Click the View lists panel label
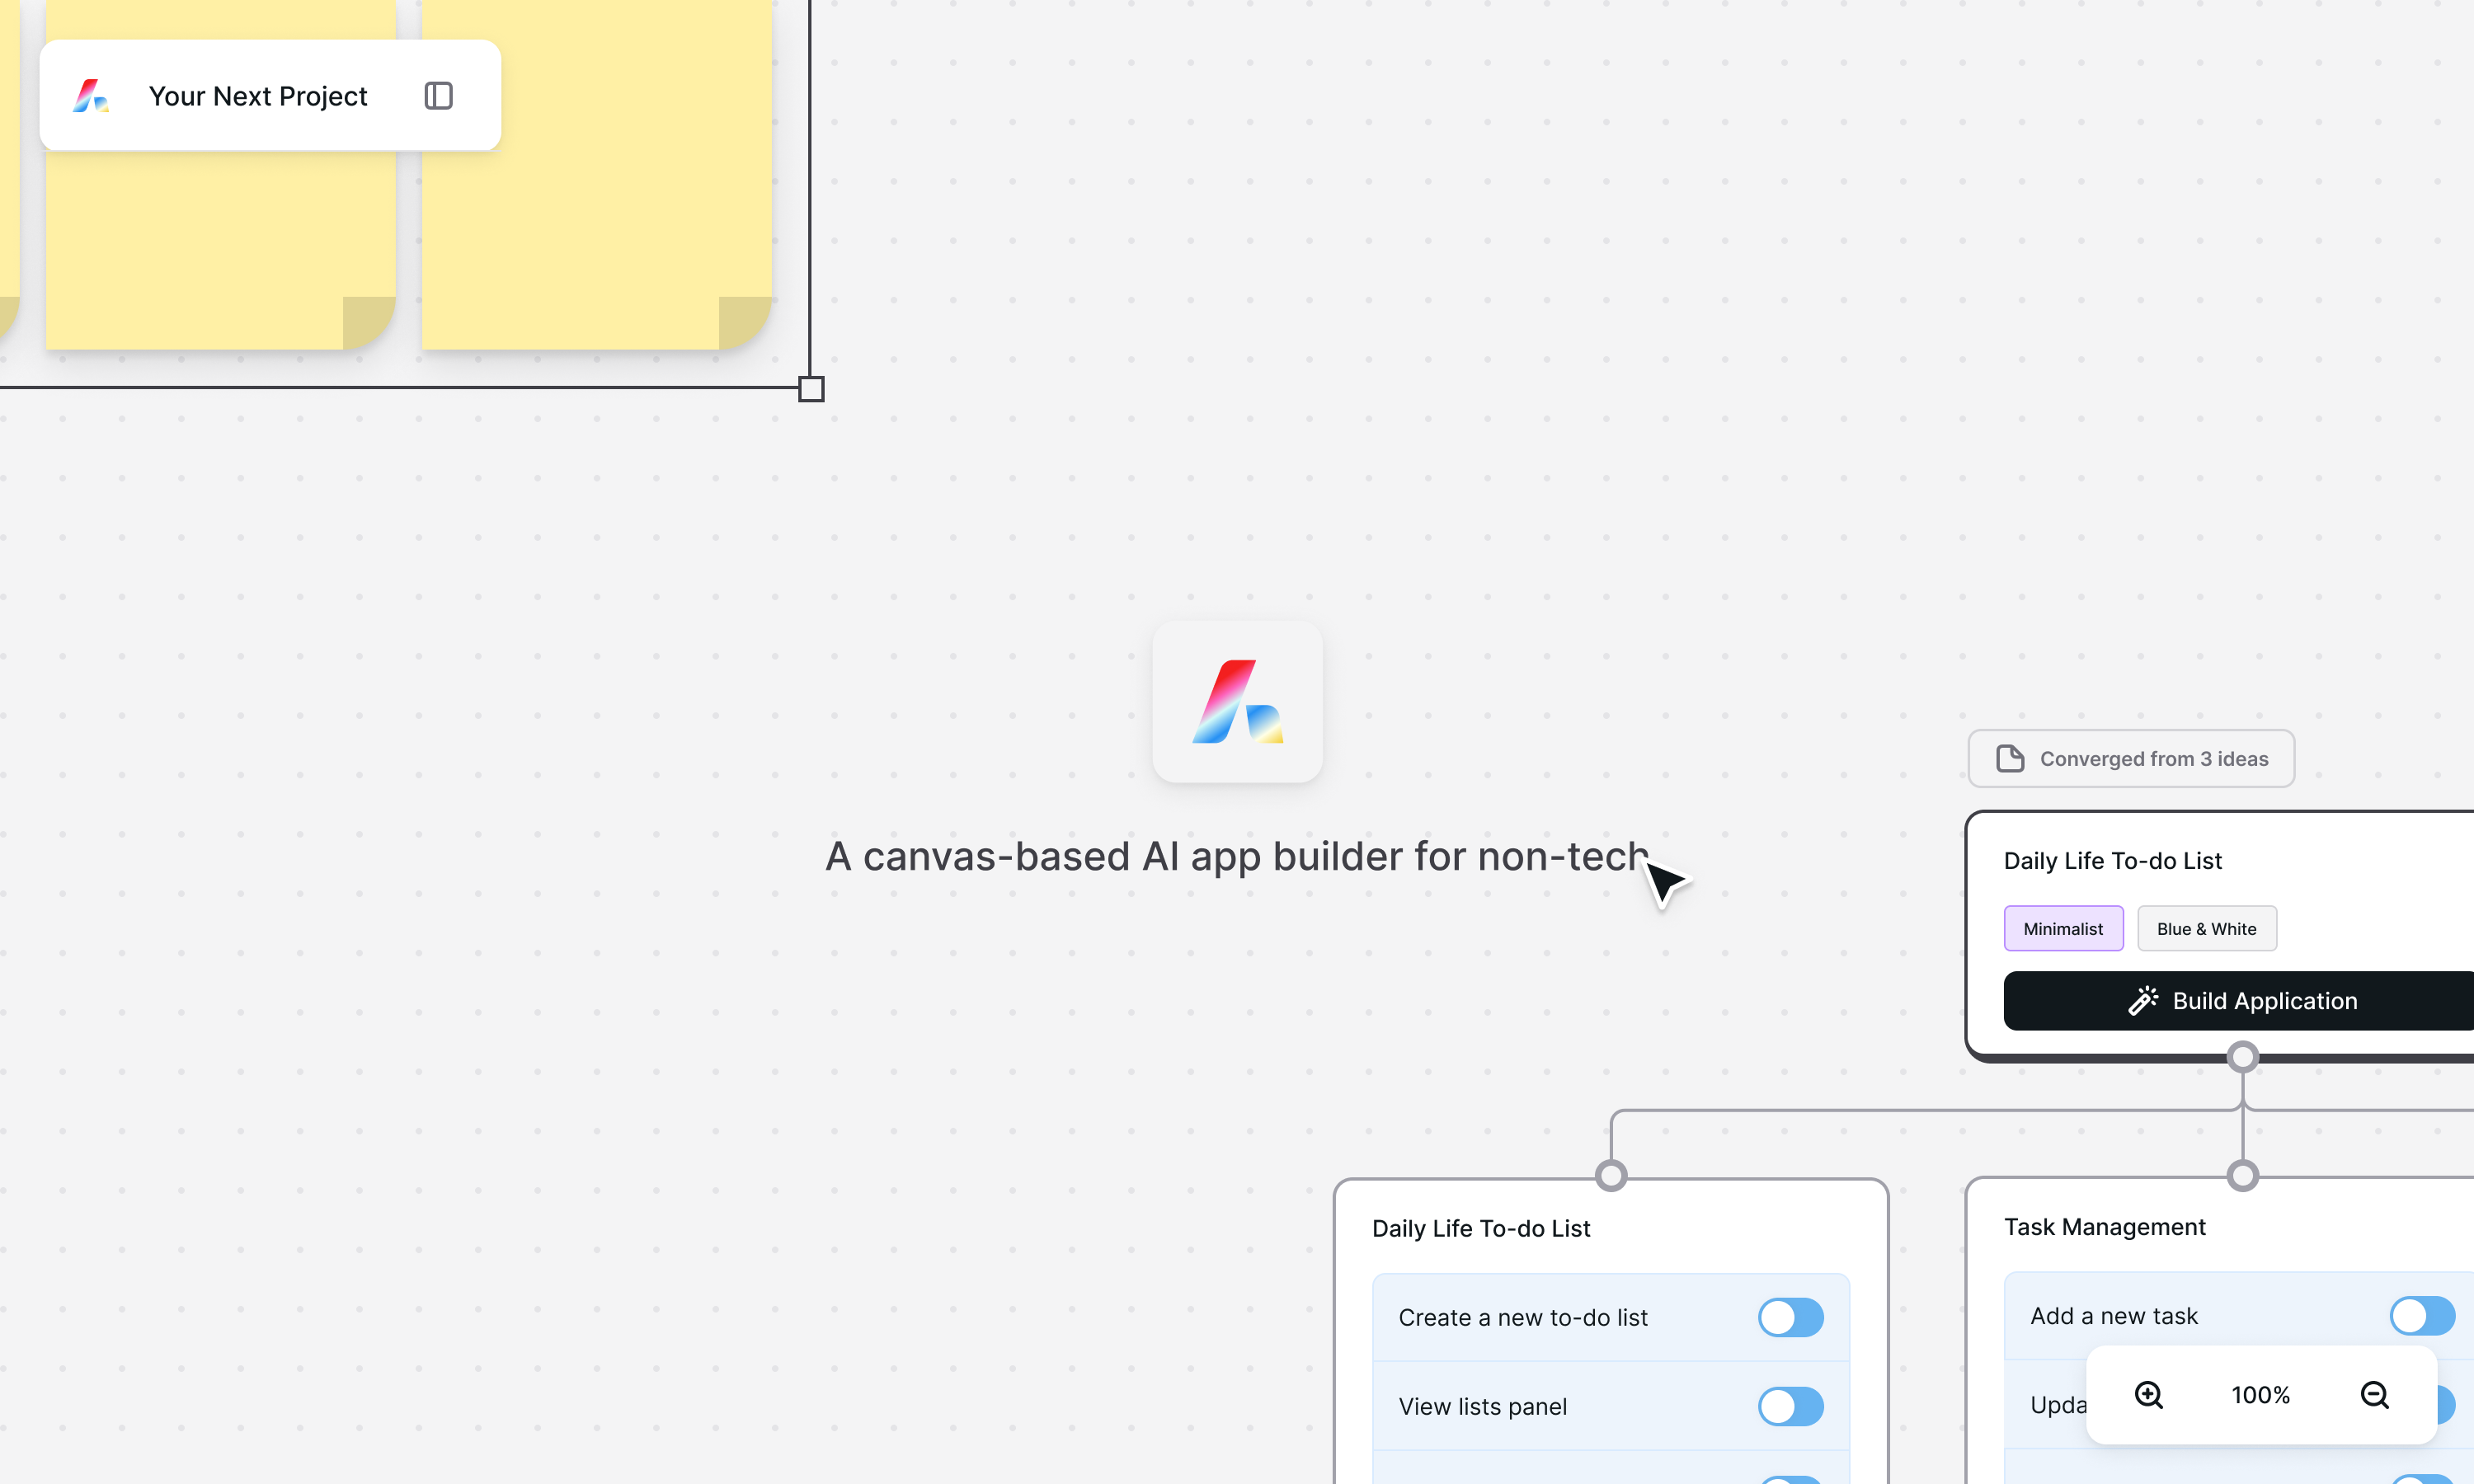 (x=1483, y=1407)
